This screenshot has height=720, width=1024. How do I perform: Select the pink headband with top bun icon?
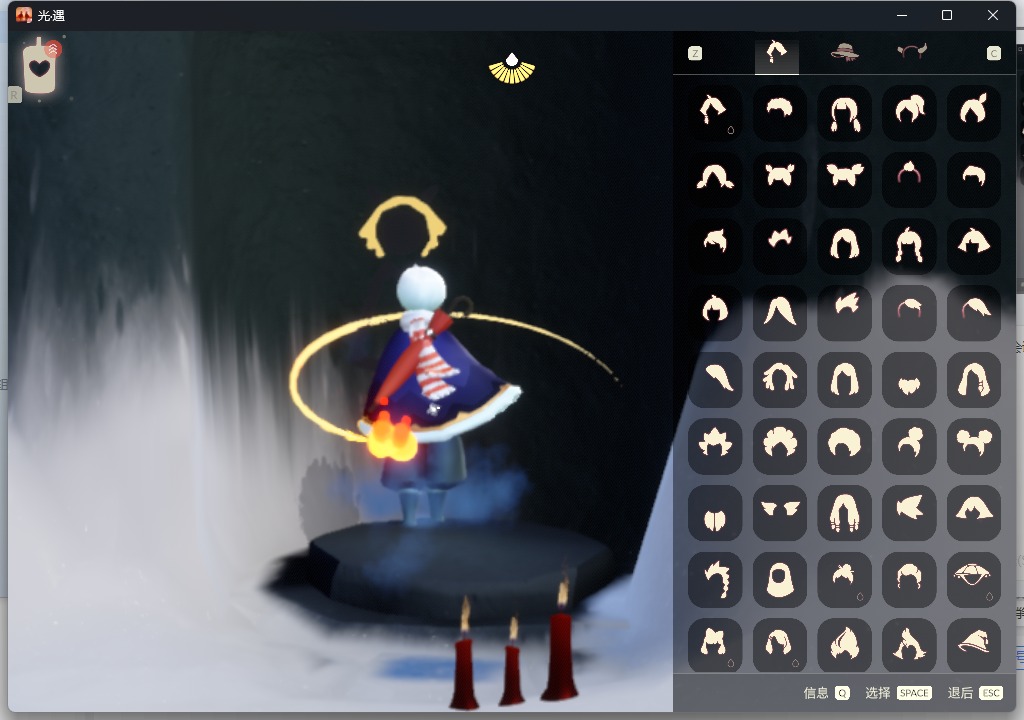pyautogui.click(x=908, y=179)
